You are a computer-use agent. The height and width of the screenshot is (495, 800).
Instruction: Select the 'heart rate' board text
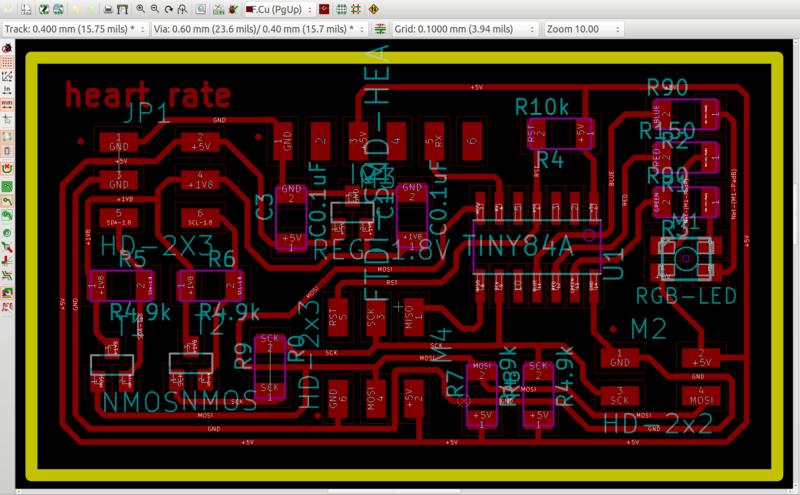pos(148,95)
